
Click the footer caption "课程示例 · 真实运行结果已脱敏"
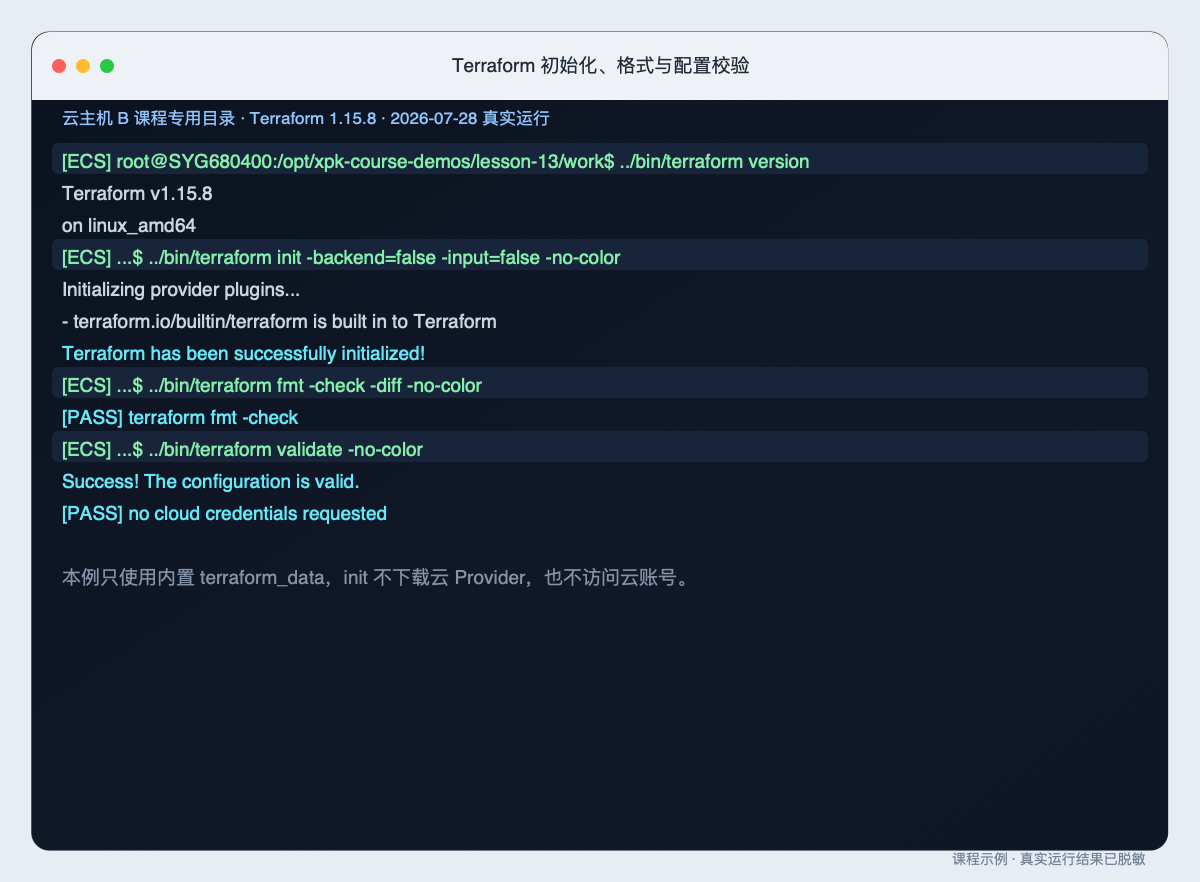(1048, 859)
